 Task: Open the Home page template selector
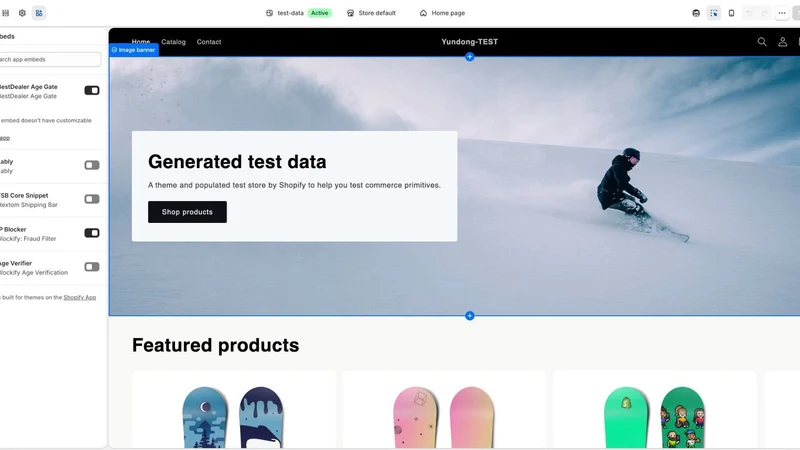click(443, 13)
